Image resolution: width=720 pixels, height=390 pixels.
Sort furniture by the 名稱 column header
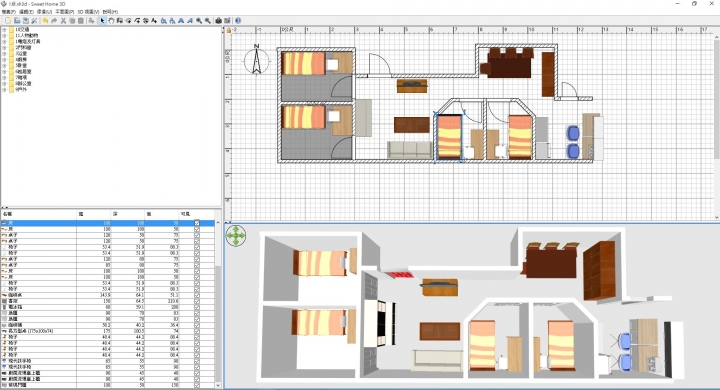pos(38,215)
